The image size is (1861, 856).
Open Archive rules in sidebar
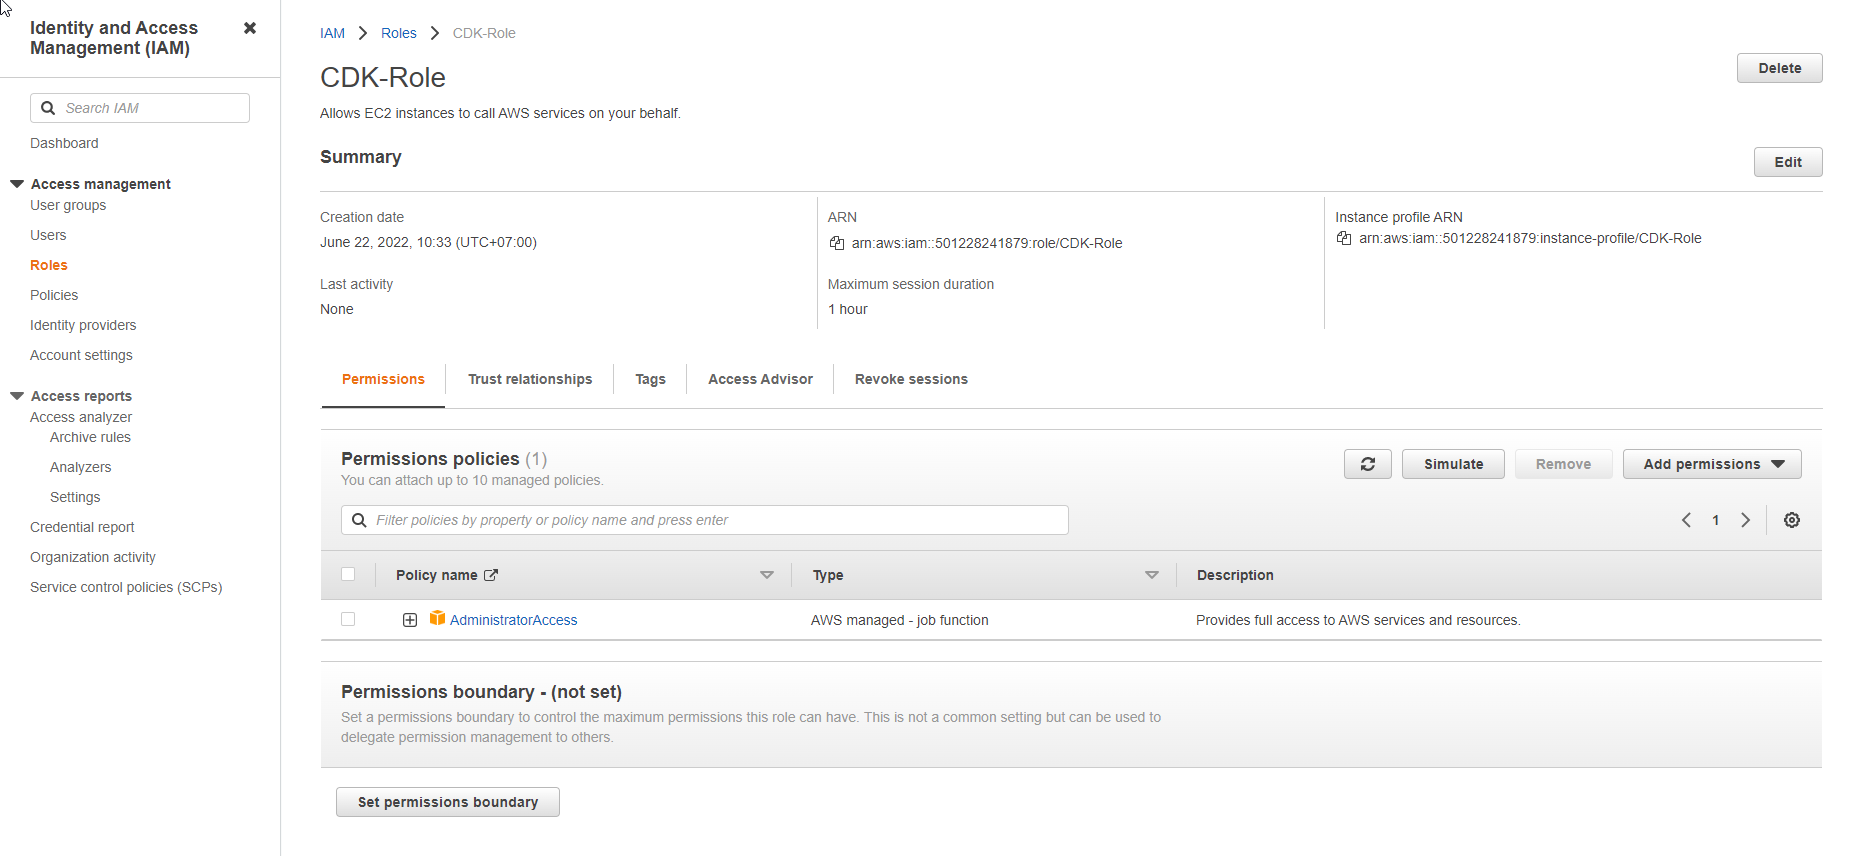90,437
